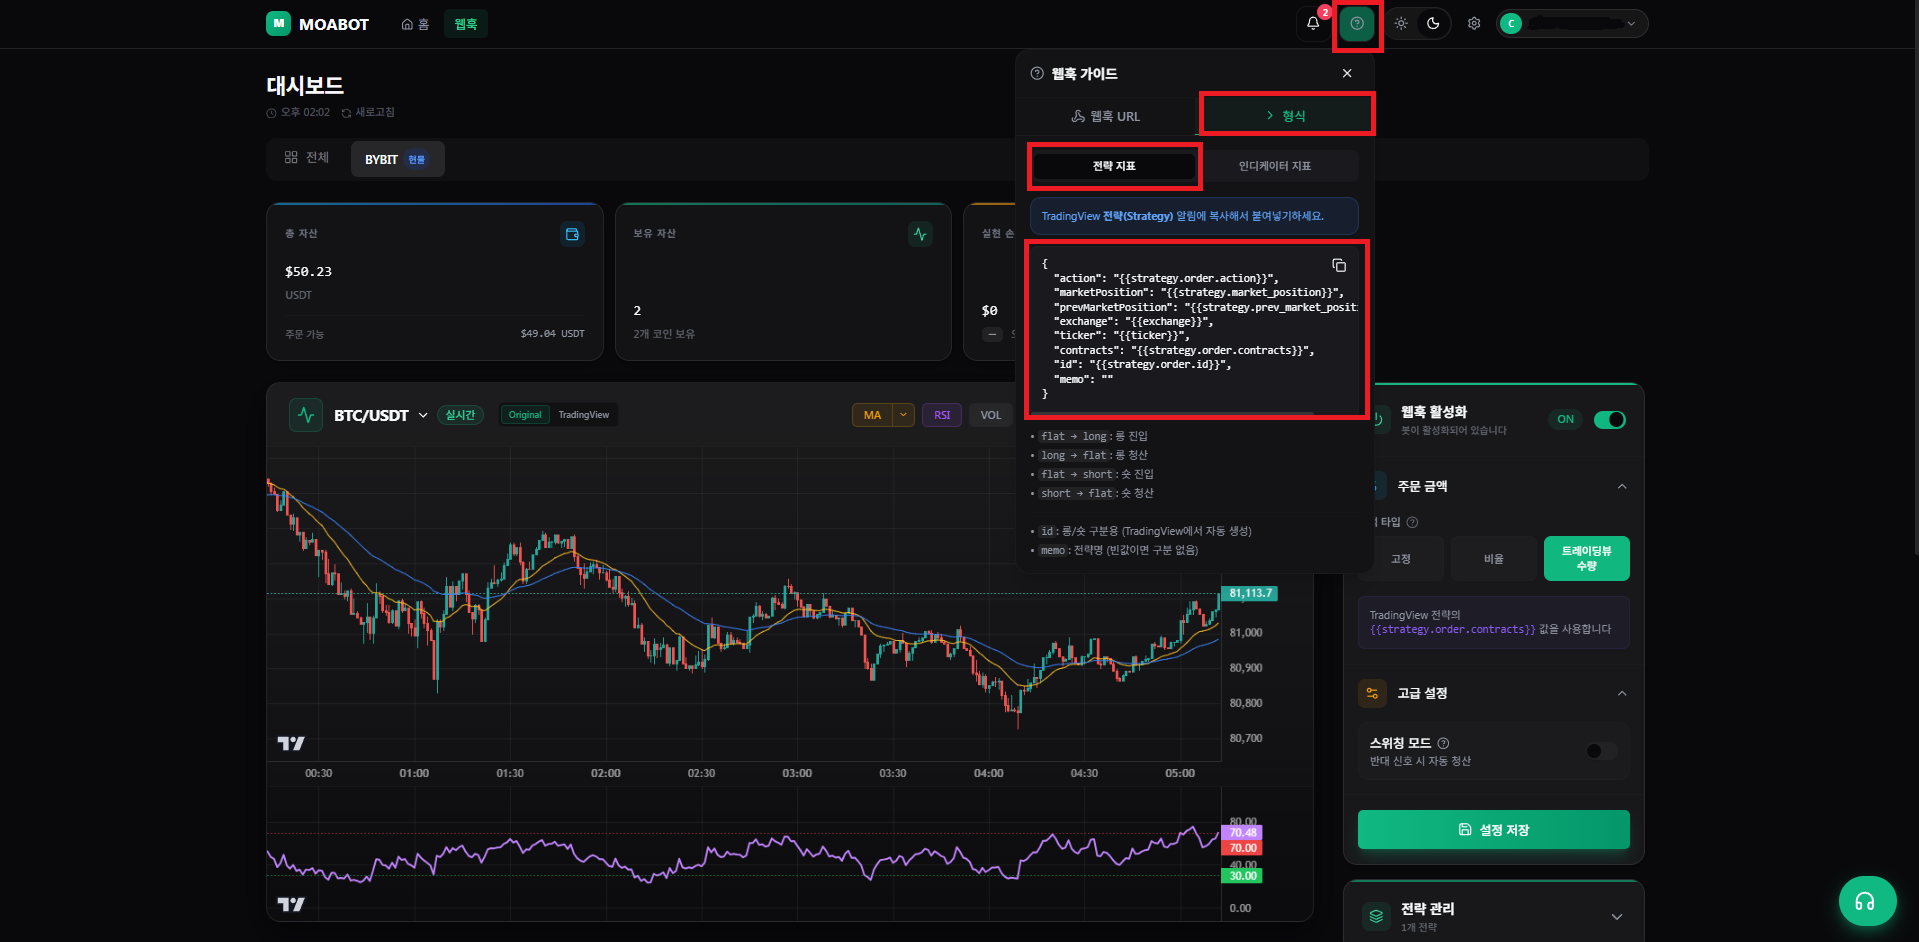Open the BTC/USDT symbol dropdown

click(423, 415)
